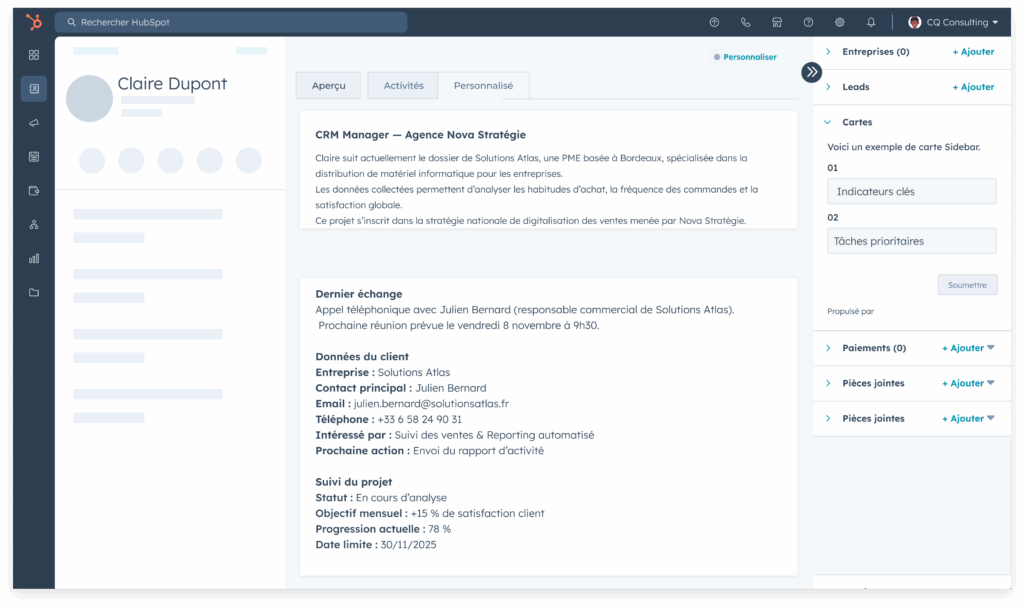
Task: Collapse the Cartes section
Action: [828, 122]
